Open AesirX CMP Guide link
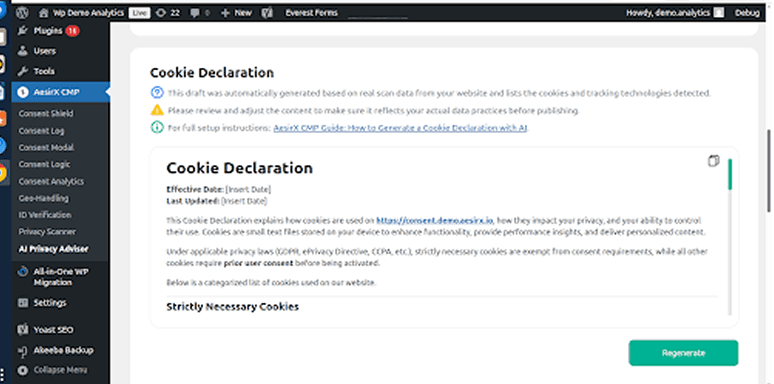The height and width of the screenshot is (384, 774). click(x=400, y=128)
